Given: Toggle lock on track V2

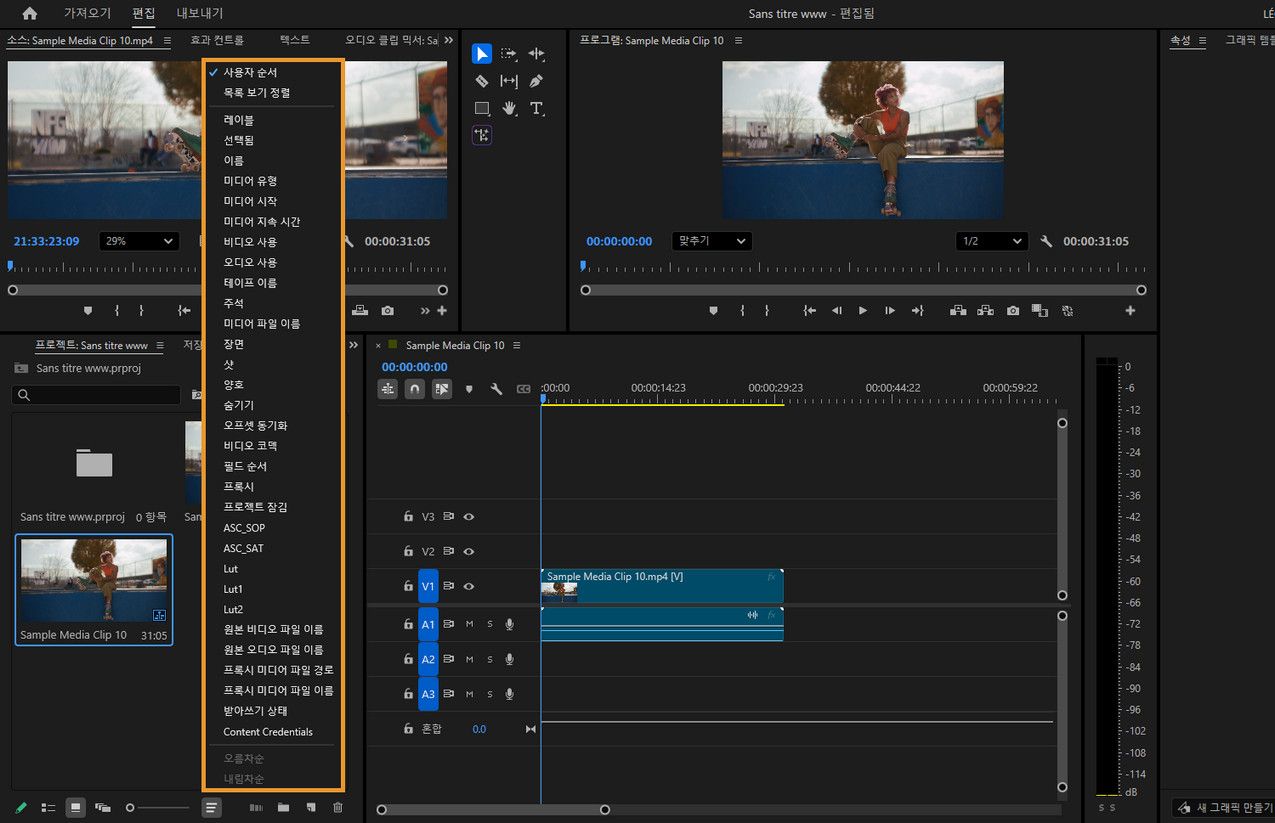Looking at the screenshot, I should click(x=408, y=551).
